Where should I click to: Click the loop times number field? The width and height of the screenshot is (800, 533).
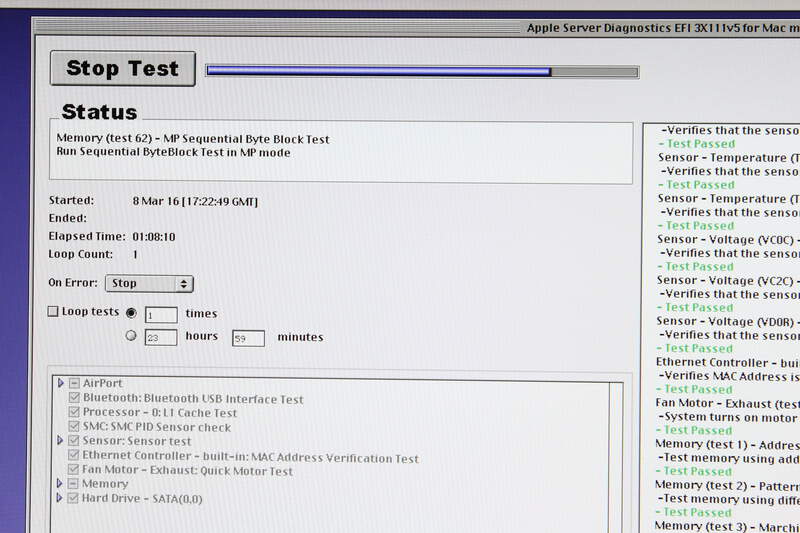[x=161, y=314]
